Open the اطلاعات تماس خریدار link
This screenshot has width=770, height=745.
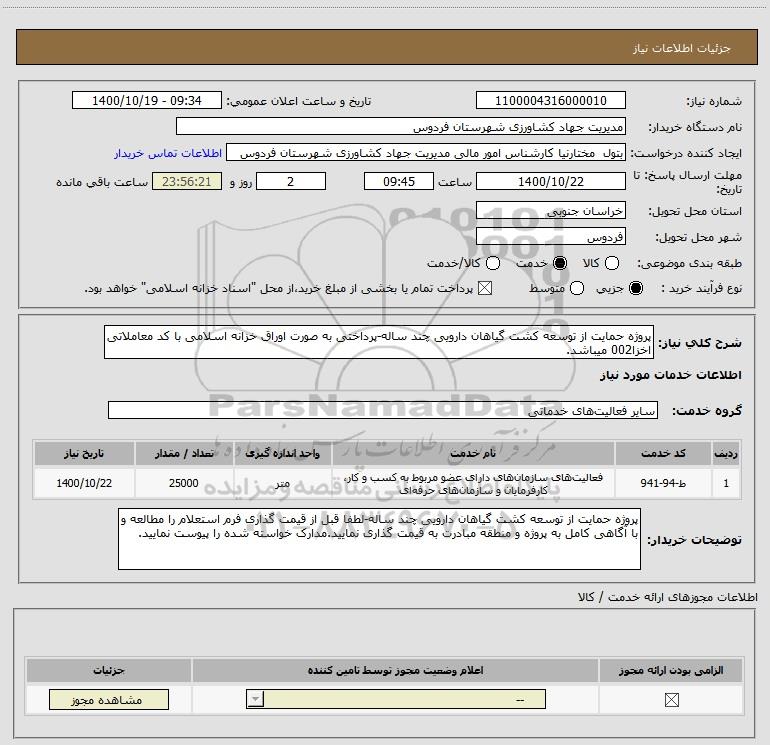click(168, 153)
